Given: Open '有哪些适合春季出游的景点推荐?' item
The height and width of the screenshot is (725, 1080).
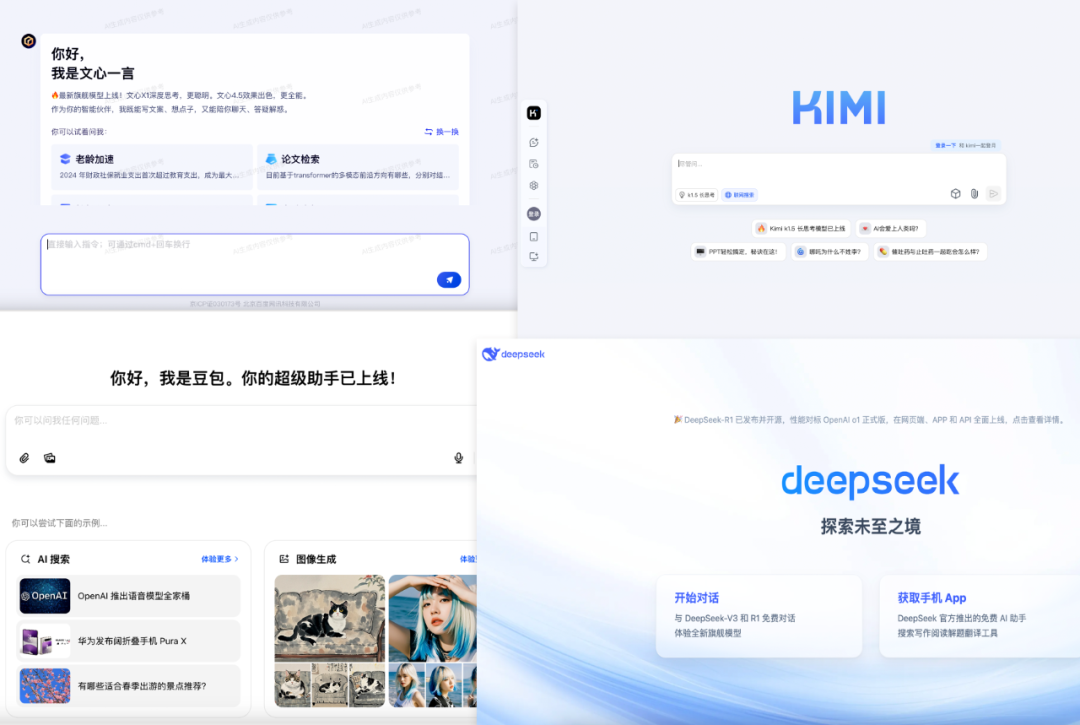Looking at the screenshot, I should [129, 686].
